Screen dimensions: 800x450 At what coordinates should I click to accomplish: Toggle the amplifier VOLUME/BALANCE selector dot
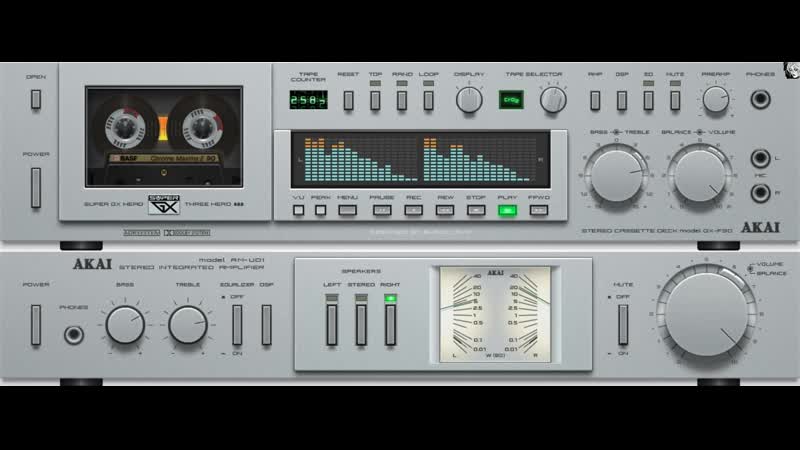(x=750, y=268)
